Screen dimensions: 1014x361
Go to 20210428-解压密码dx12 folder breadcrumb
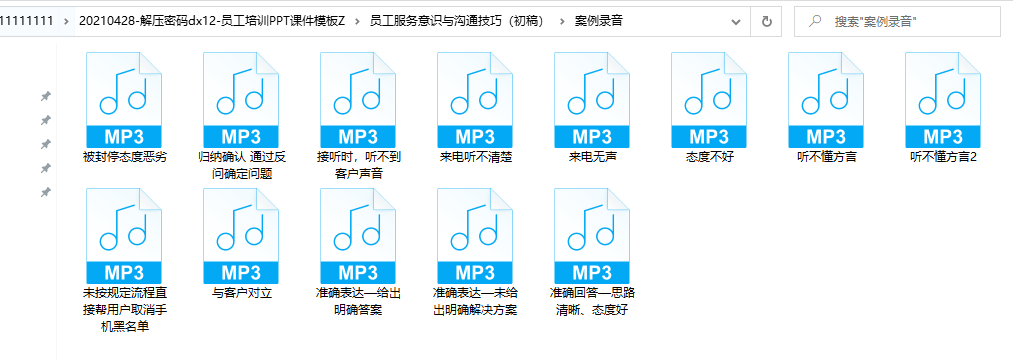pyautogui.click(x=212, y=21)
